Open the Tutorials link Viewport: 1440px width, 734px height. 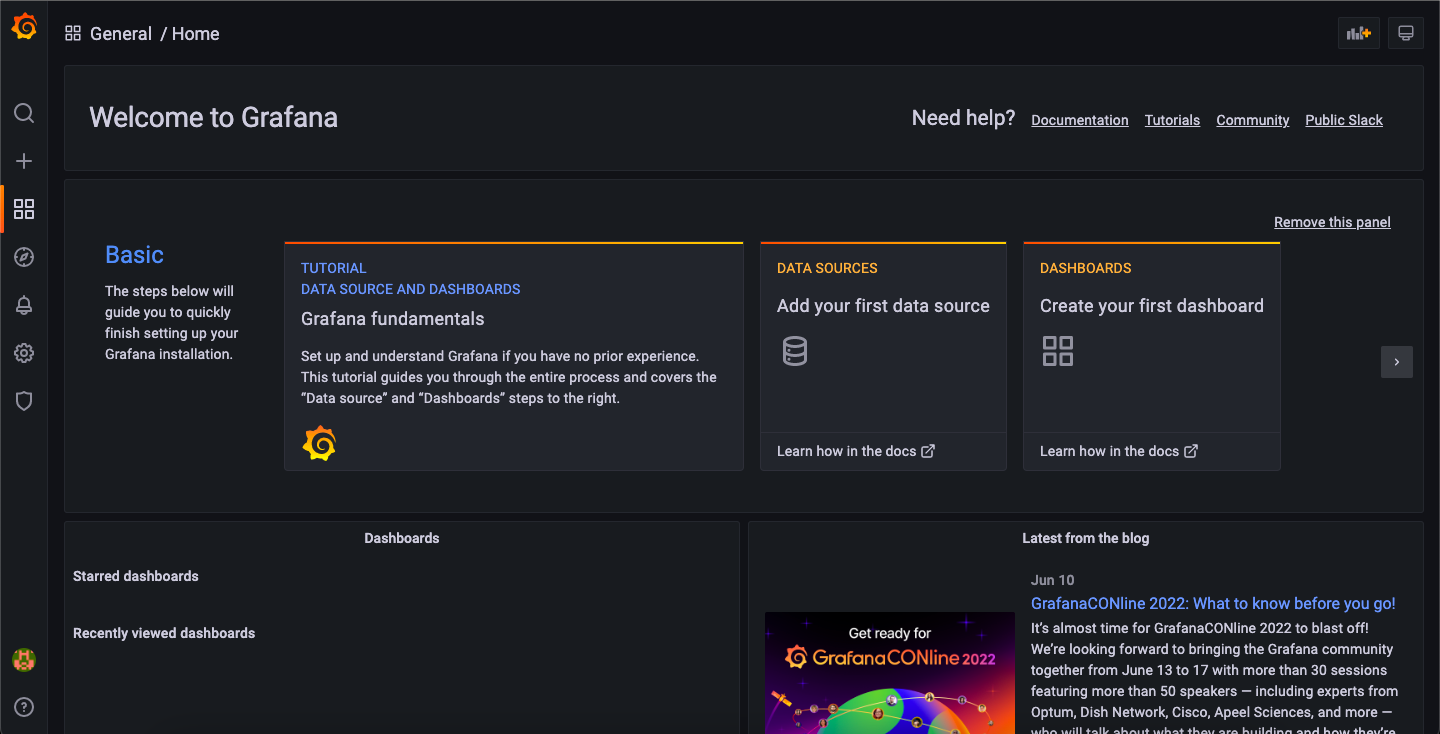pos(1172,120)
